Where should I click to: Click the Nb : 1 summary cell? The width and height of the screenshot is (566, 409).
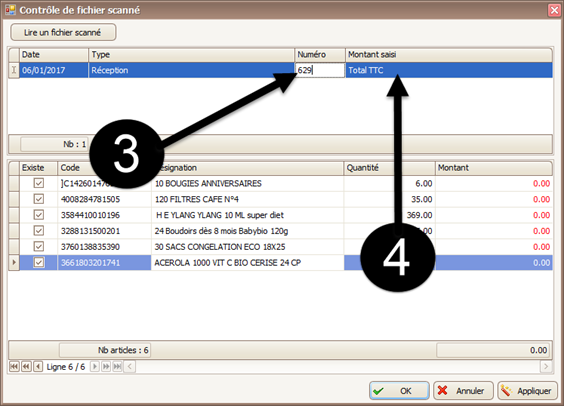tap(54, 144)
